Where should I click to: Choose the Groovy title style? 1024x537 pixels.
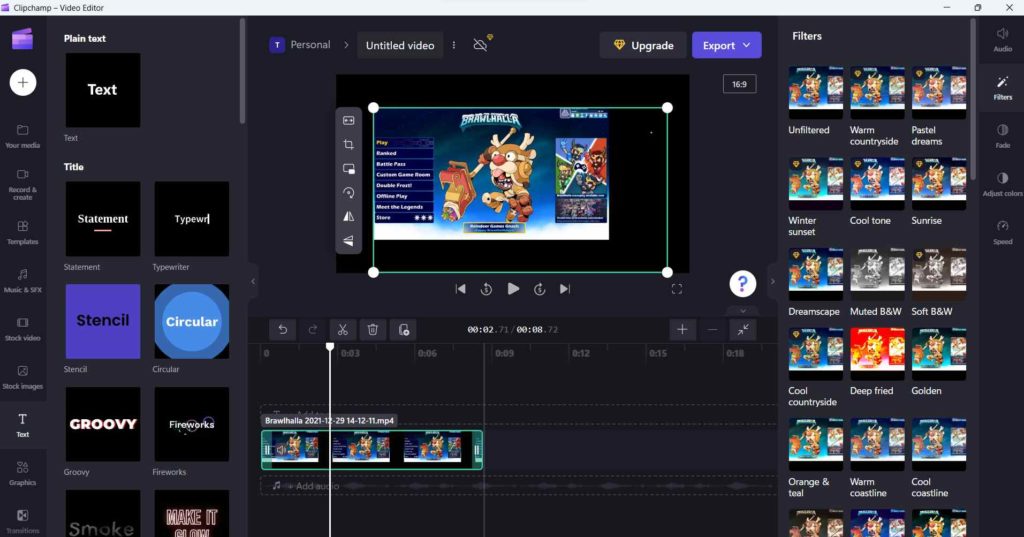pyautogui.click(x=103, y=424)
